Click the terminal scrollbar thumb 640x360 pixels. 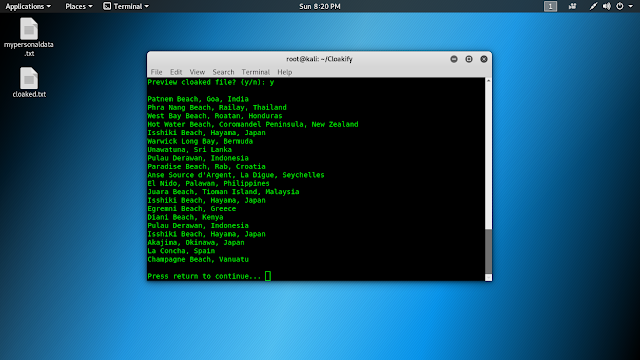488,251
